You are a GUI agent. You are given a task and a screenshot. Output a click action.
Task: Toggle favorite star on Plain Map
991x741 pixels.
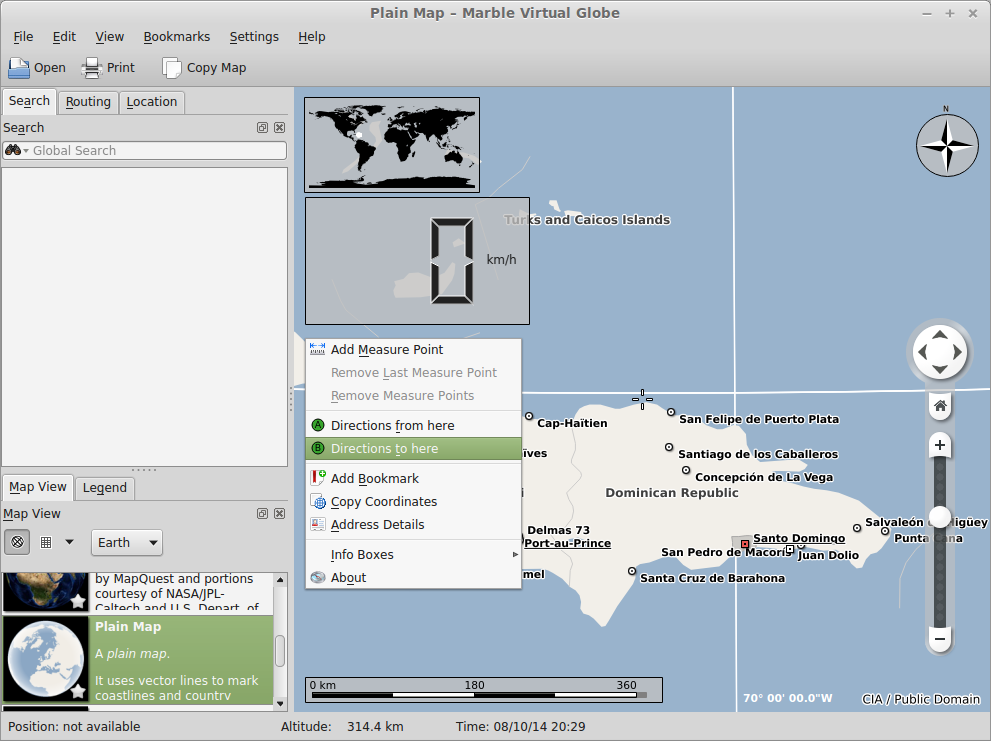78,690
